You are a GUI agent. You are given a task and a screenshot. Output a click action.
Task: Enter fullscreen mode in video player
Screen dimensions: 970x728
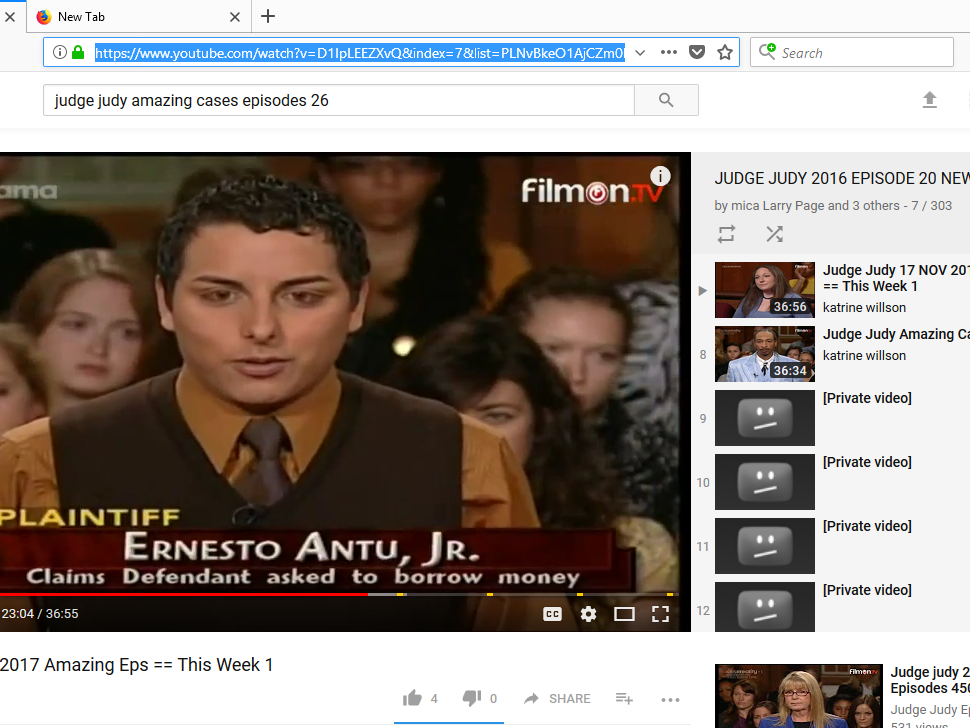click(660, 614)
